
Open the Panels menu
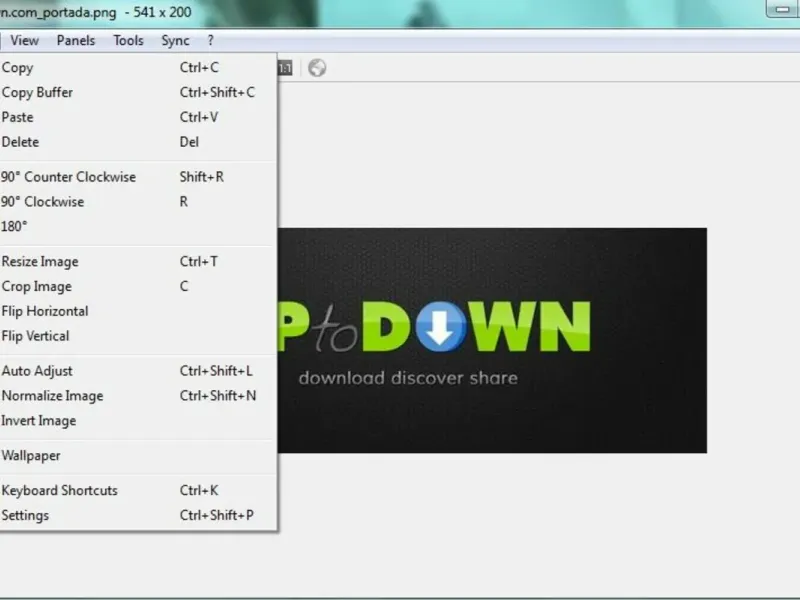tap(76, 41)
